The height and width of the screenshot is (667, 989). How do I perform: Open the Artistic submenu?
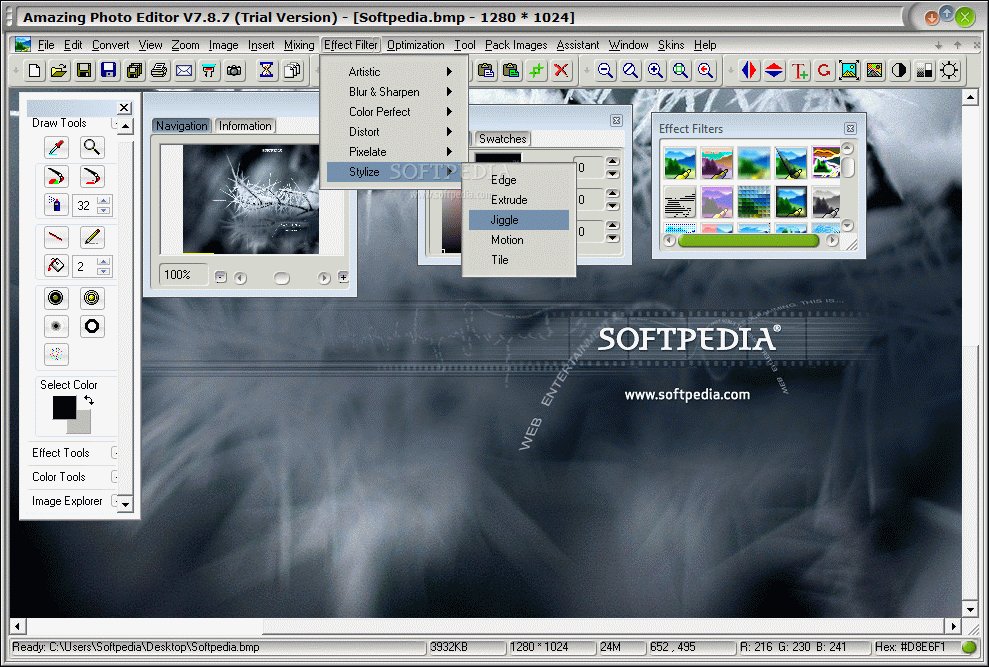[x=394, y=72]
